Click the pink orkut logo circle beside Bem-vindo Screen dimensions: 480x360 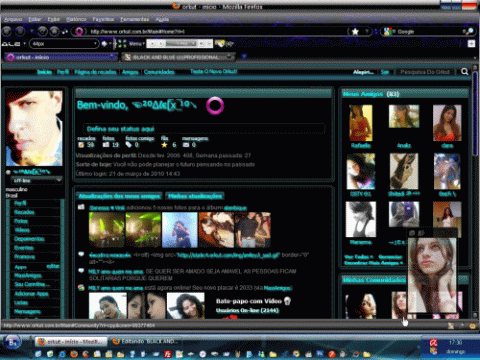[215, 106]
